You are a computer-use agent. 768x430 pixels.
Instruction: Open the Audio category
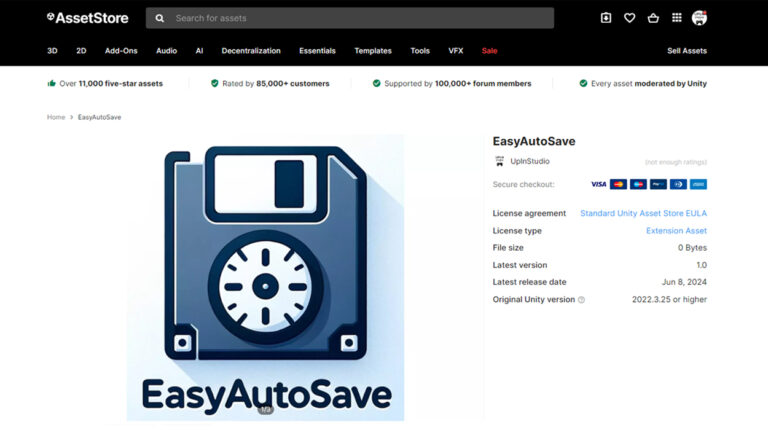click(167, 51)
